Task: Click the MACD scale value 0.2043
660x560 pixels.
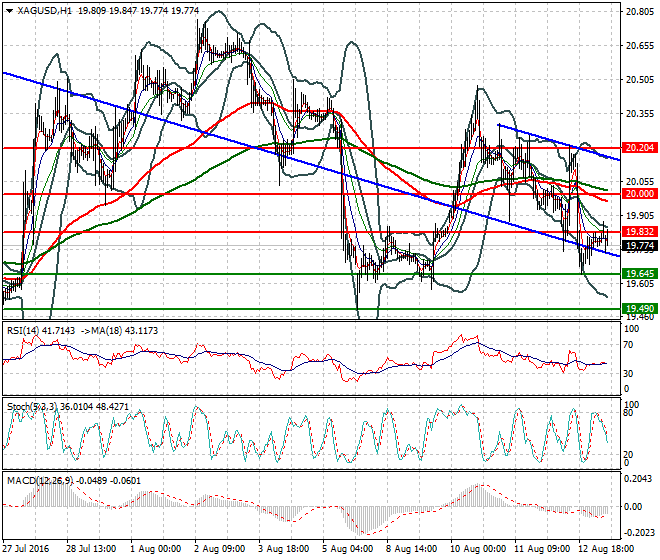Action: [x=638, y=479]
